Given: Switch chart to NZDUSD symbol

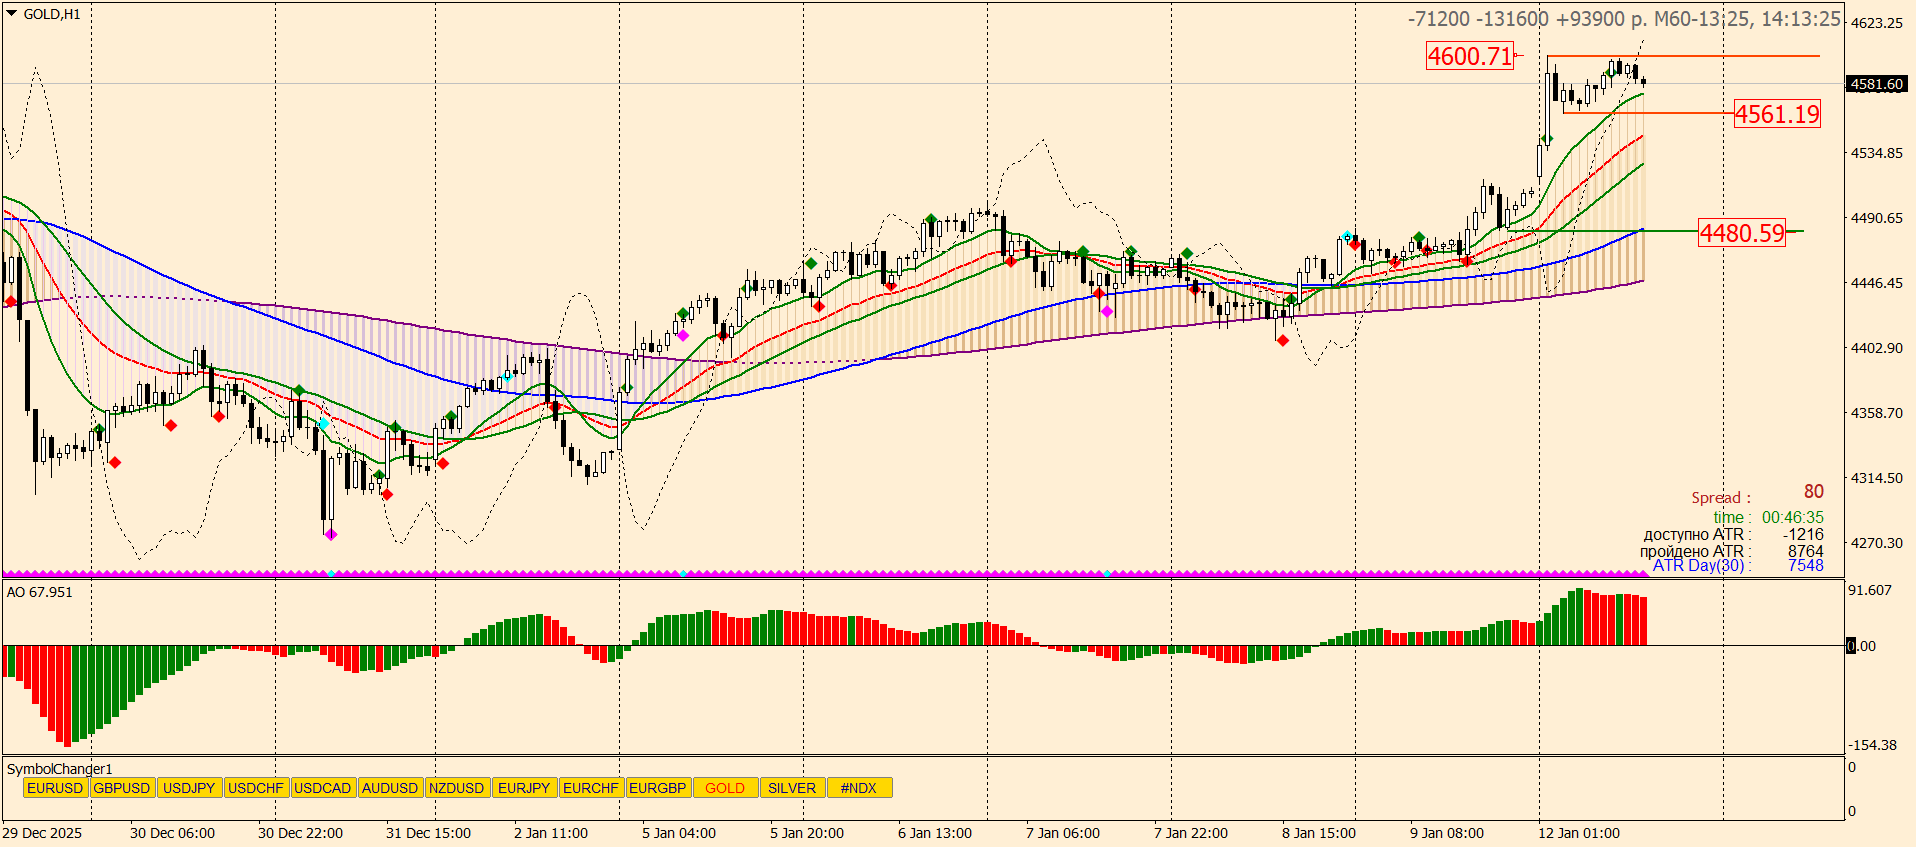Looking at the screenshot, I should (x=457, y=788).
